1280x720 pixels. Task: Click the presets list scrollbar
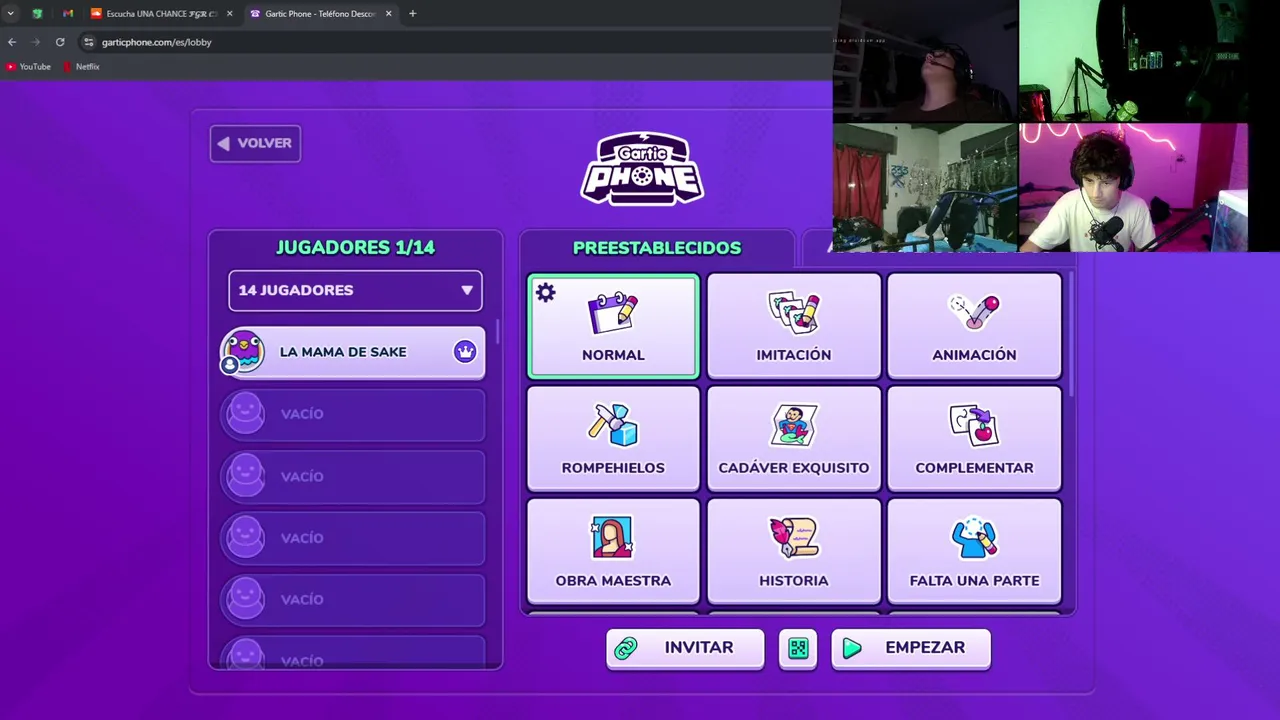(1070, 335)
